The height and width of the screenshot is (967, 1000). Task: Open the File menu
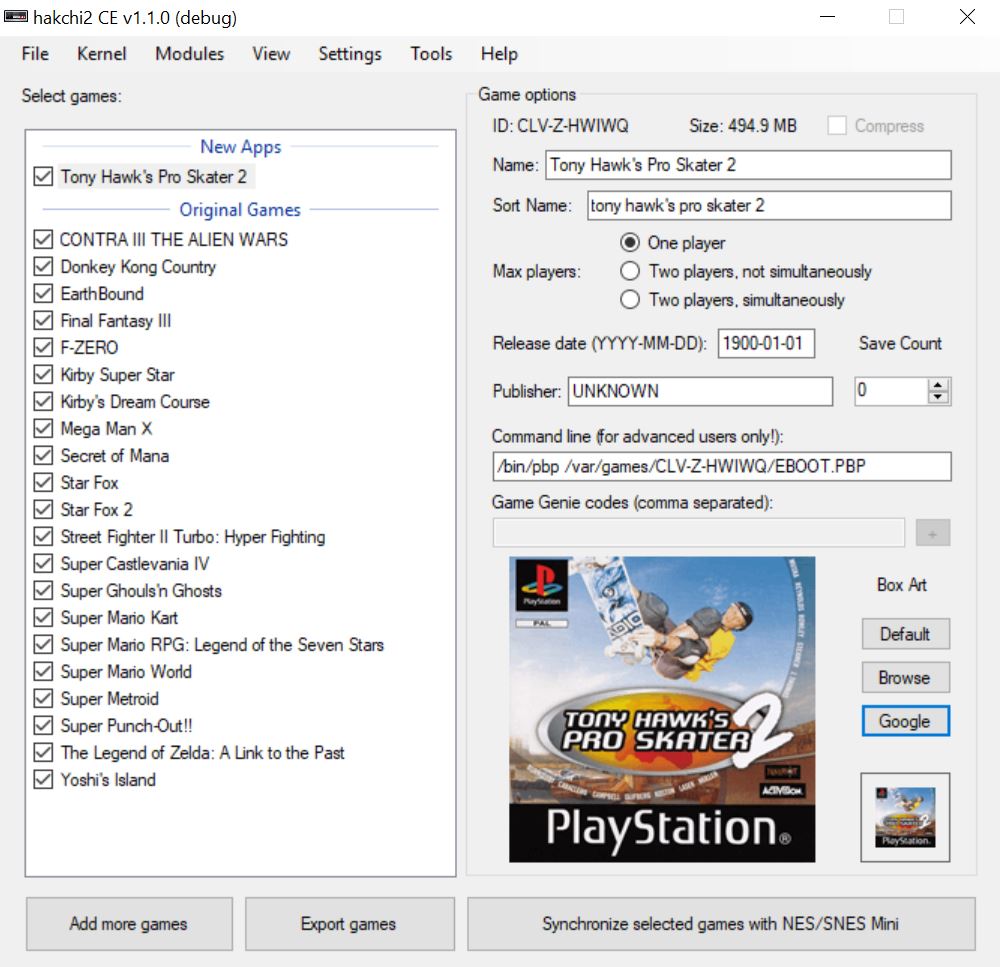tap(35, 54)
